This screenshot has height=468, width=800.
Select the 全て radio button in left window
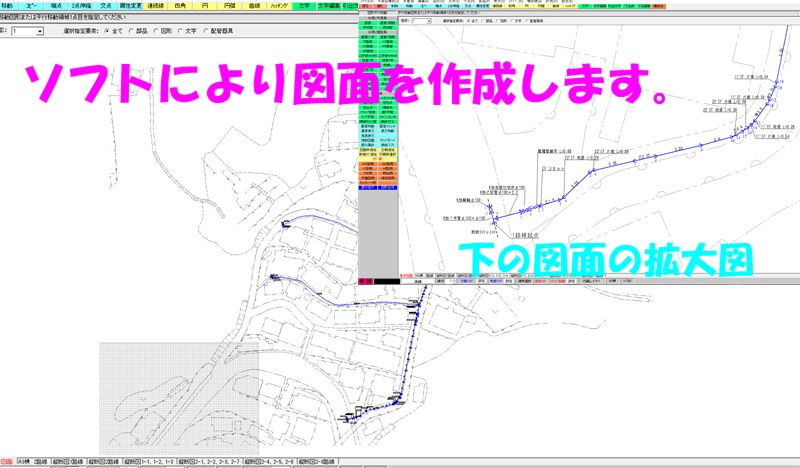(107, 31)
